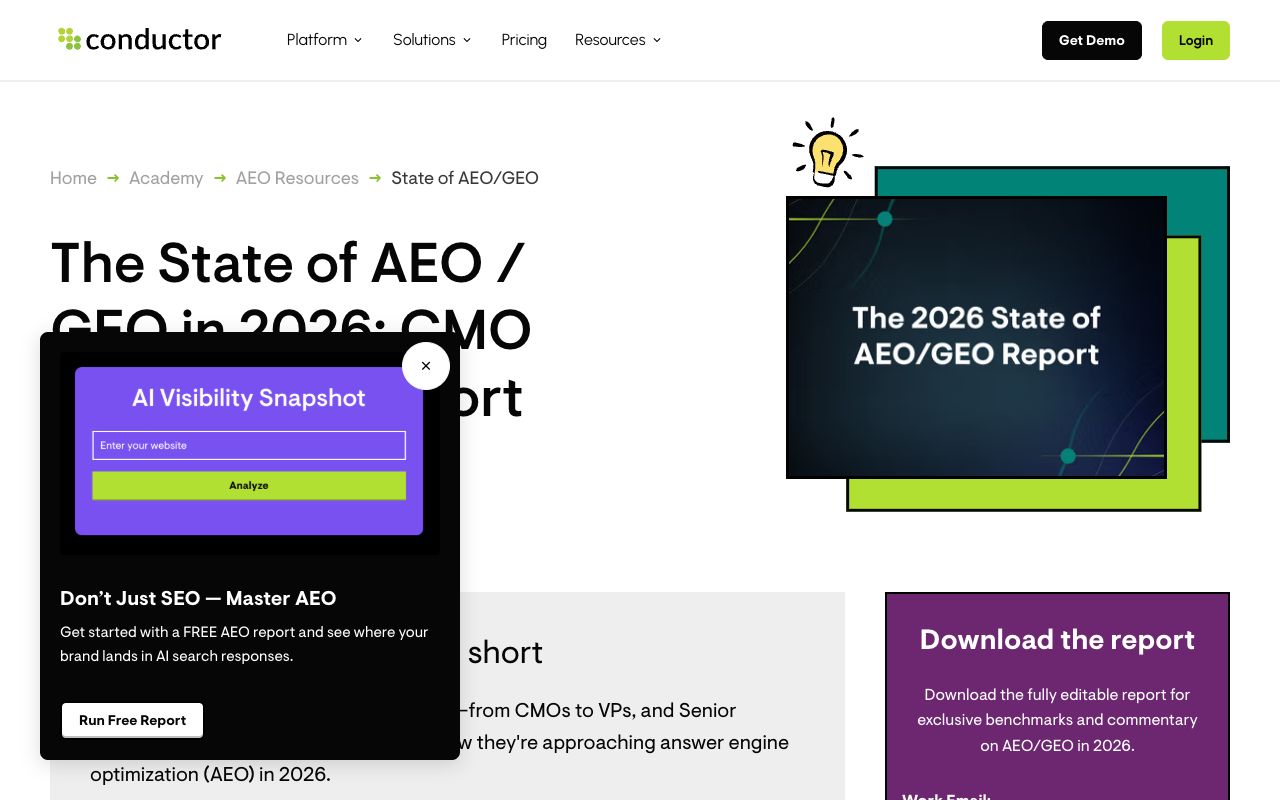Click the Download the report heading
The width and height of the screenshot is (1280, 800).
[x=1057, y=640]
